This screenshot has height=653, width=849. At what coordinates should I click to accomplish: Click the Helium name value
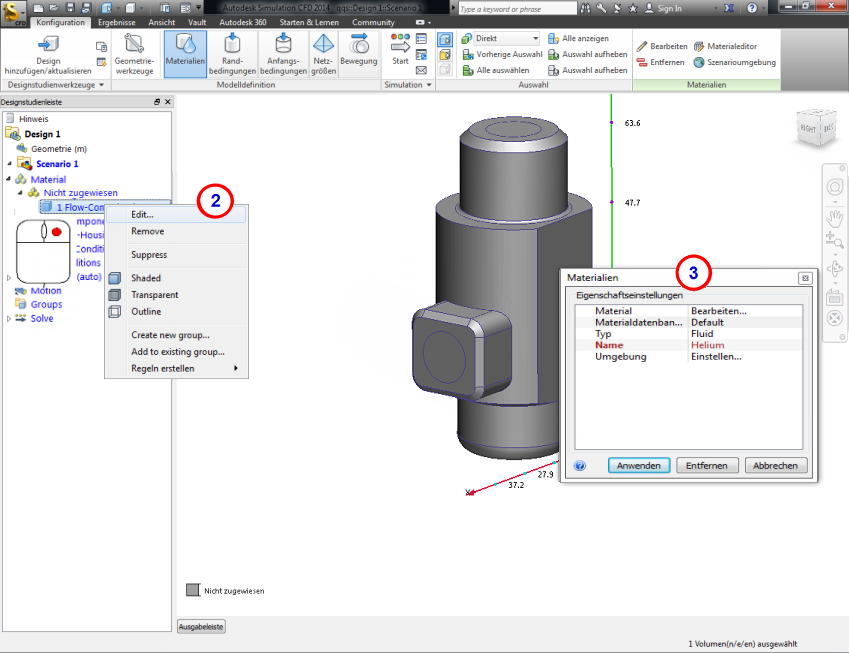707,345
